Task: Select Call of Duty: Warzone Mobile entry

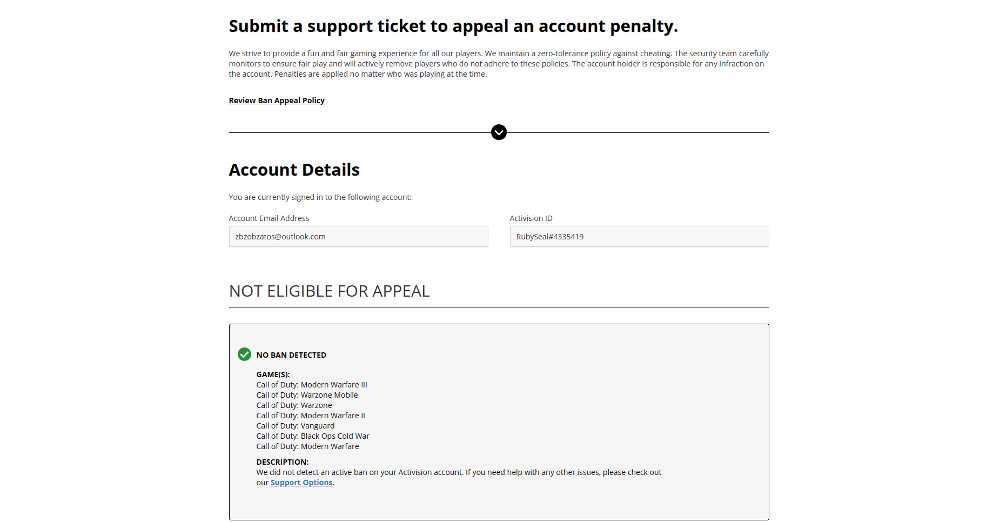Action: pos(307,395)
